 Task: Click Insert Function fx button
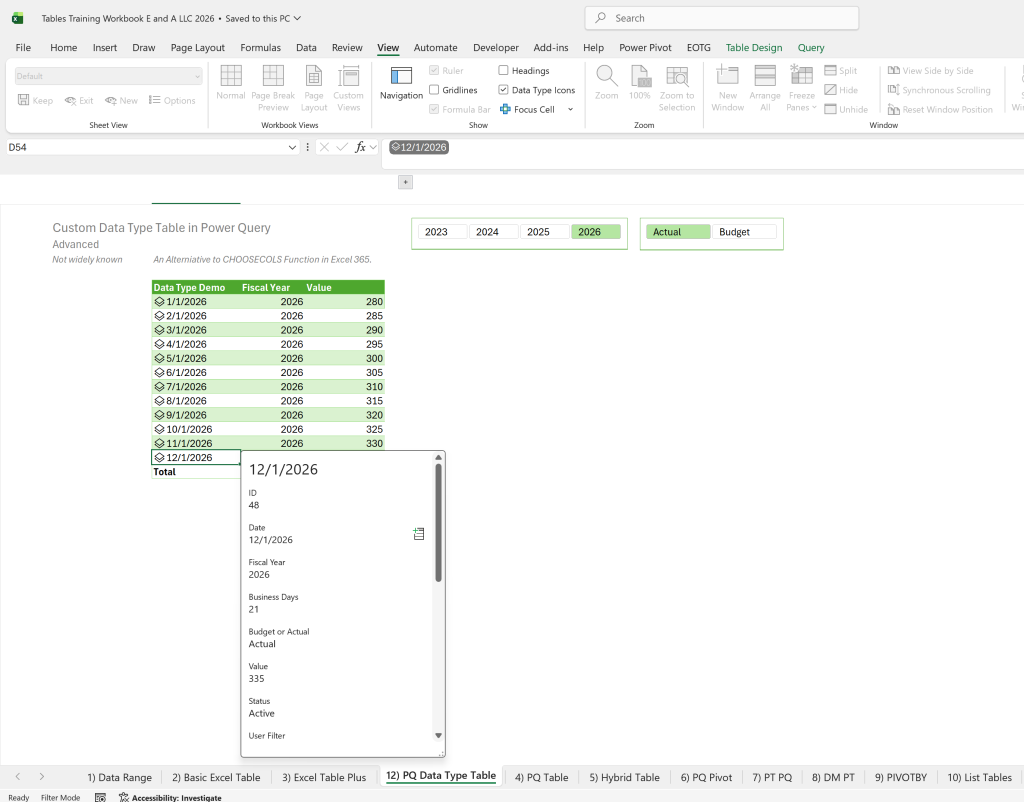[360, 148]
